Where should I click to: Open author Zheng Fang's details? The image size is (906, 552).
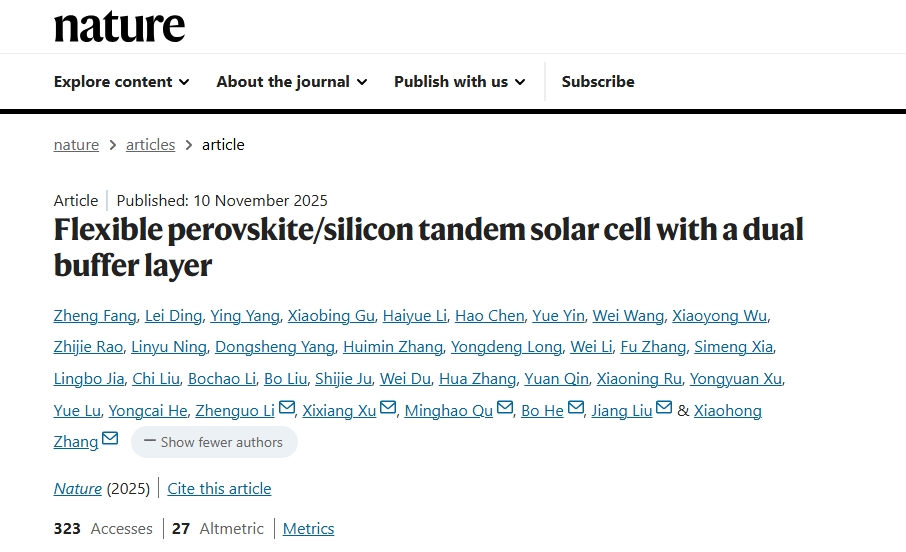[94, 316]
